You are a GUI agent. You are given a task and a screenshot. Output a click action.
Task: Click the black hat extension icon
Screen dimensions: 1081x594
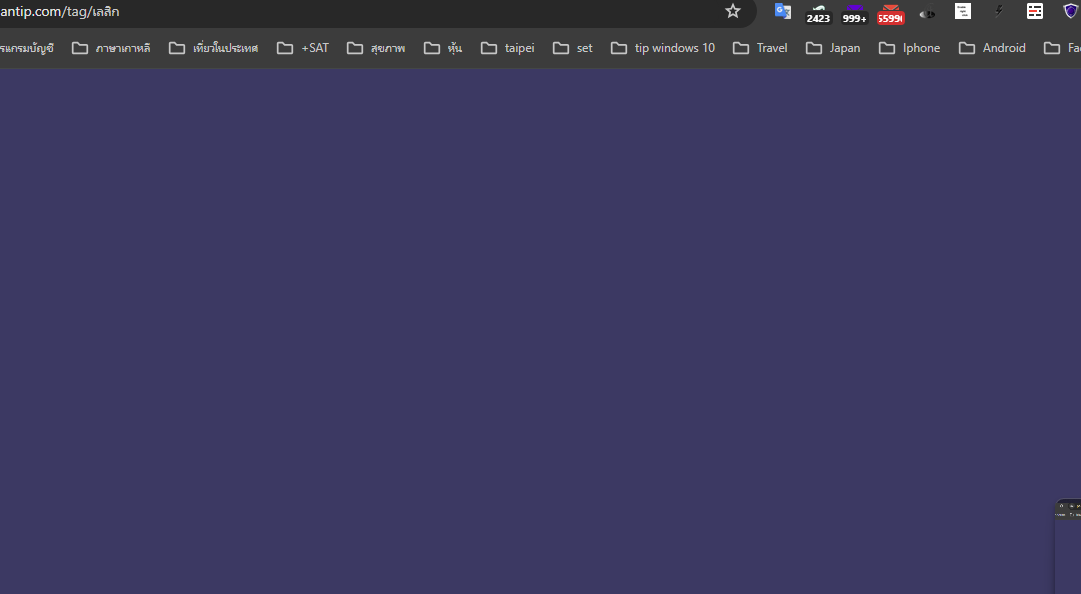pos(927,12)
